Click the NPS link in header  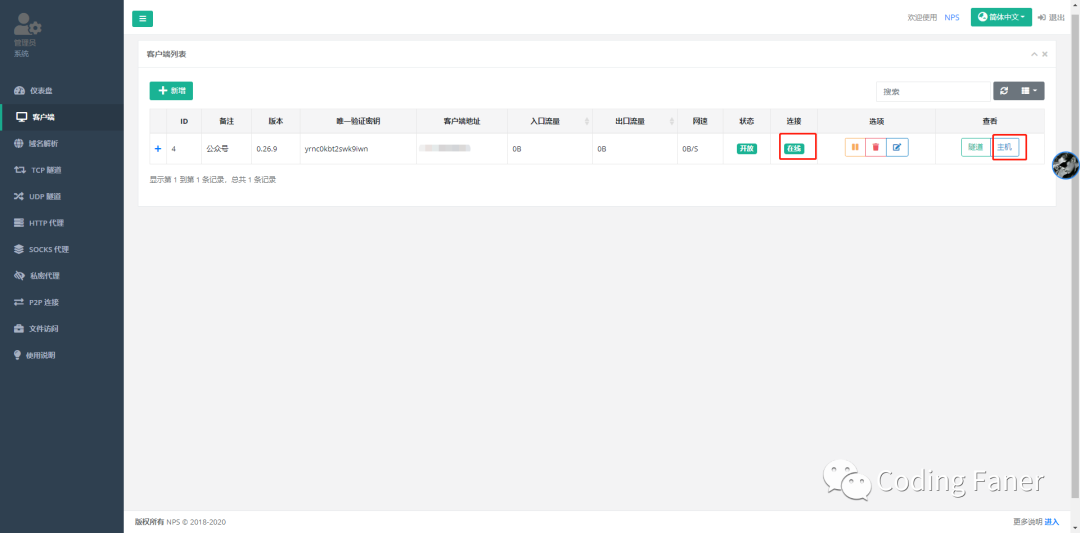coord(952,17)
